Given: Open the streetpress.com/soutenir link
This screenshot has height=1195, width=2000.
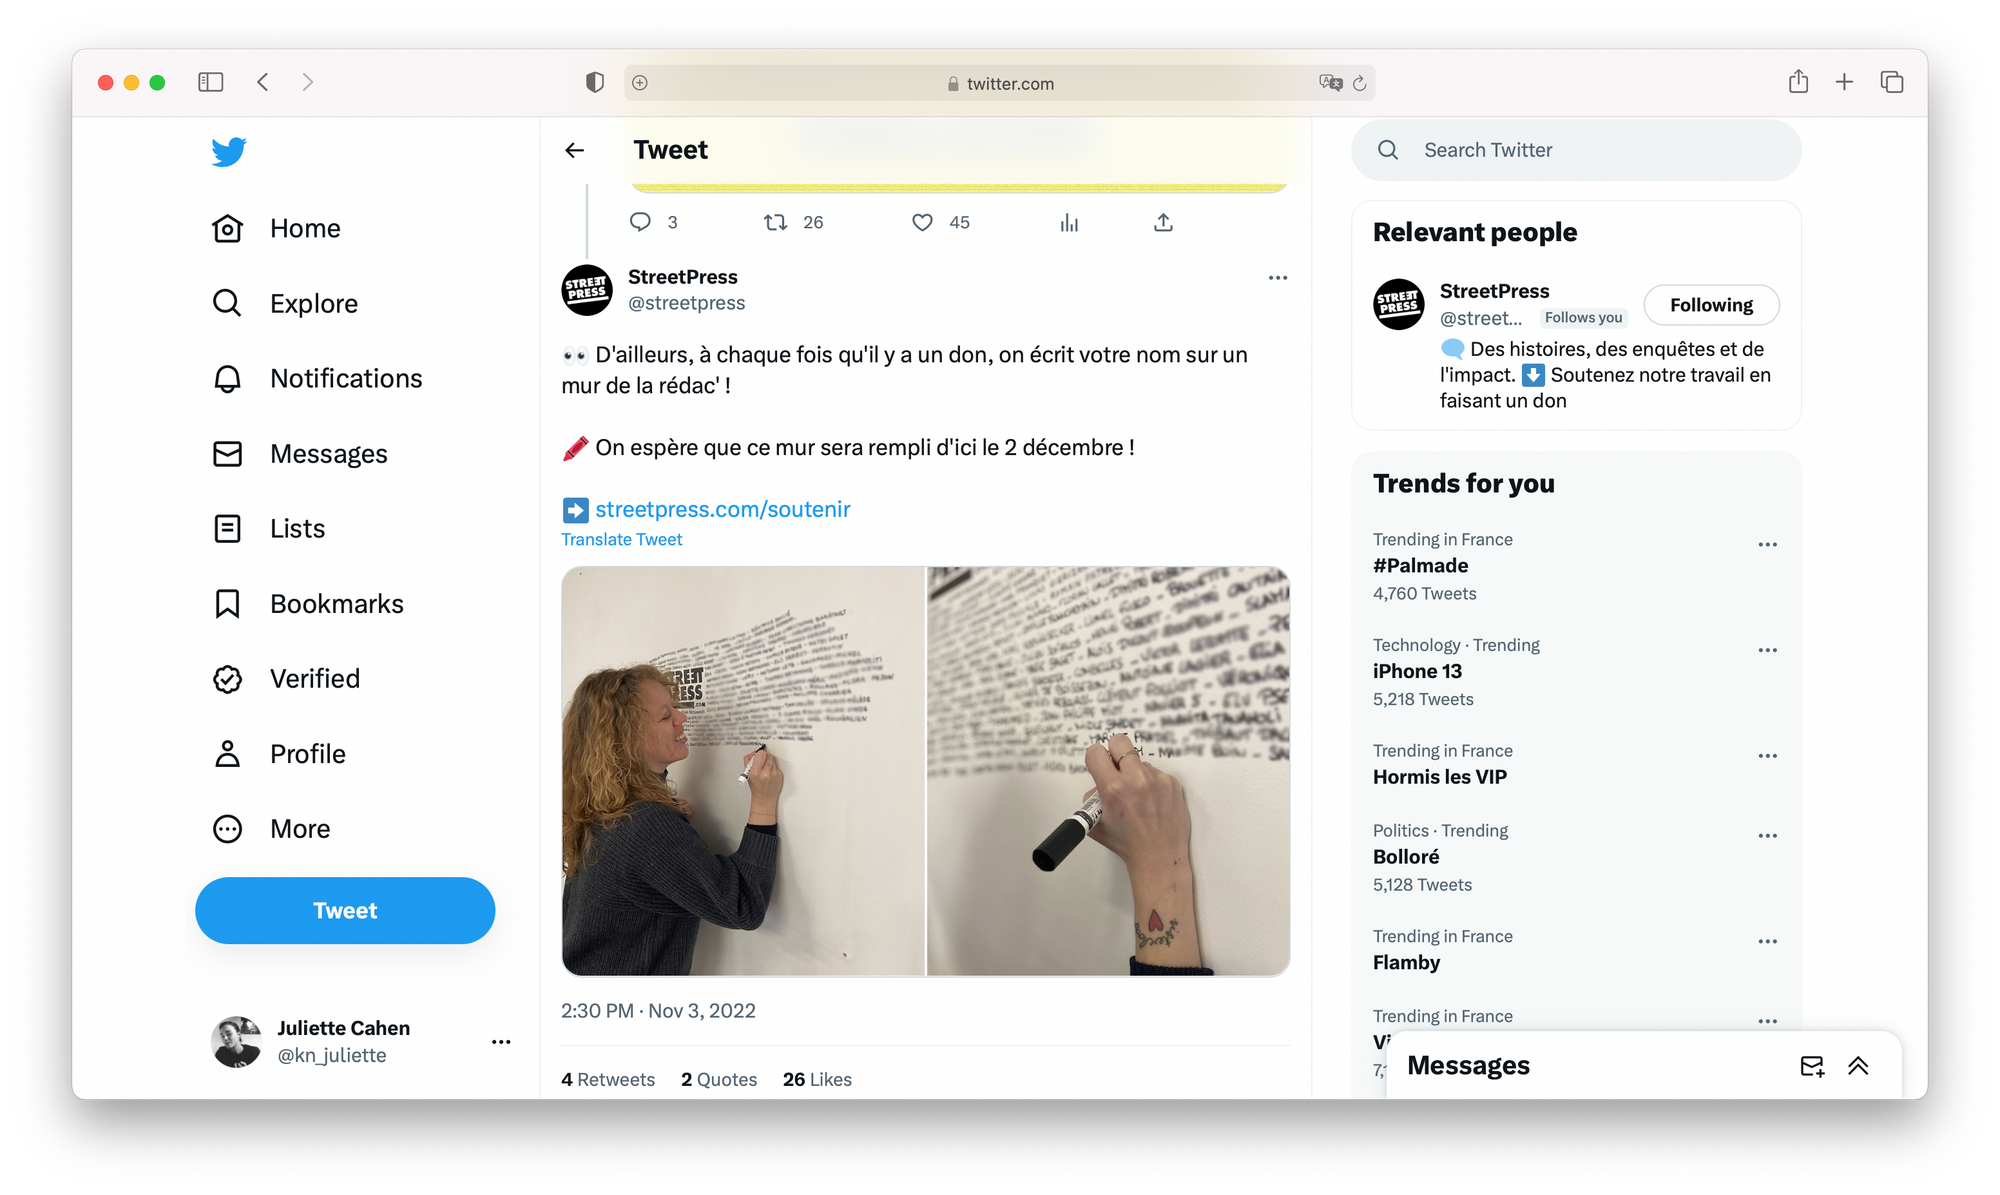Looking at the screenshot, I should point(723,509).
